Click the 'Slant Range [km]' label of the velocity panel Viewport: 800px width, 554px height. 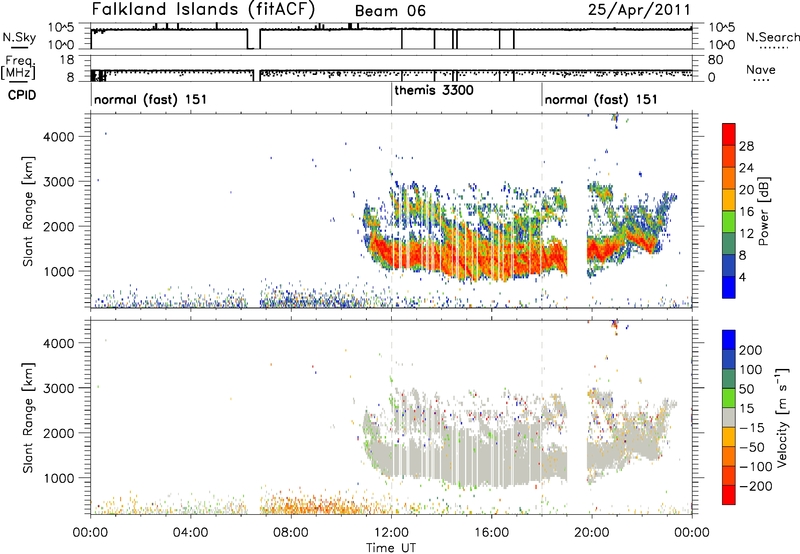coord(28,418)
